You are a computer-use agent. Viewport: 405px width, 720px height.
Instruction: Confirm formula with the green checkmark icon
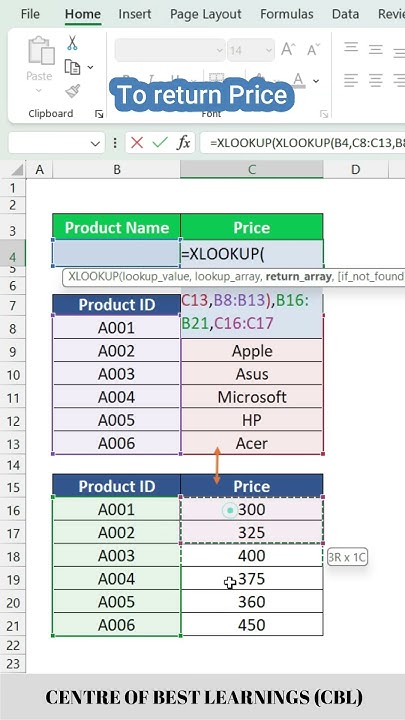coord(160,143)
